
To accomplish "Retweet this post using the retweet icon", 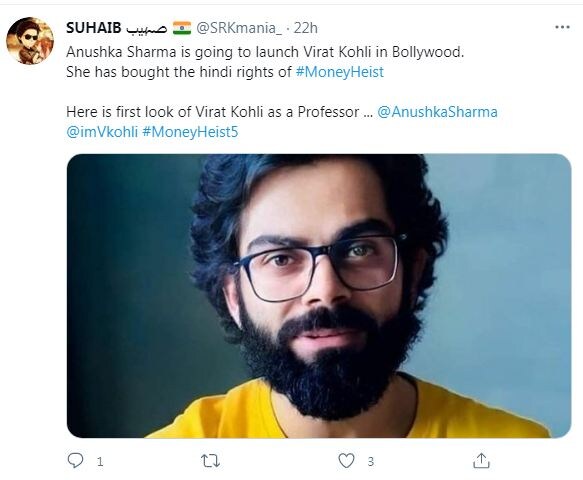I will click(210, 461).
